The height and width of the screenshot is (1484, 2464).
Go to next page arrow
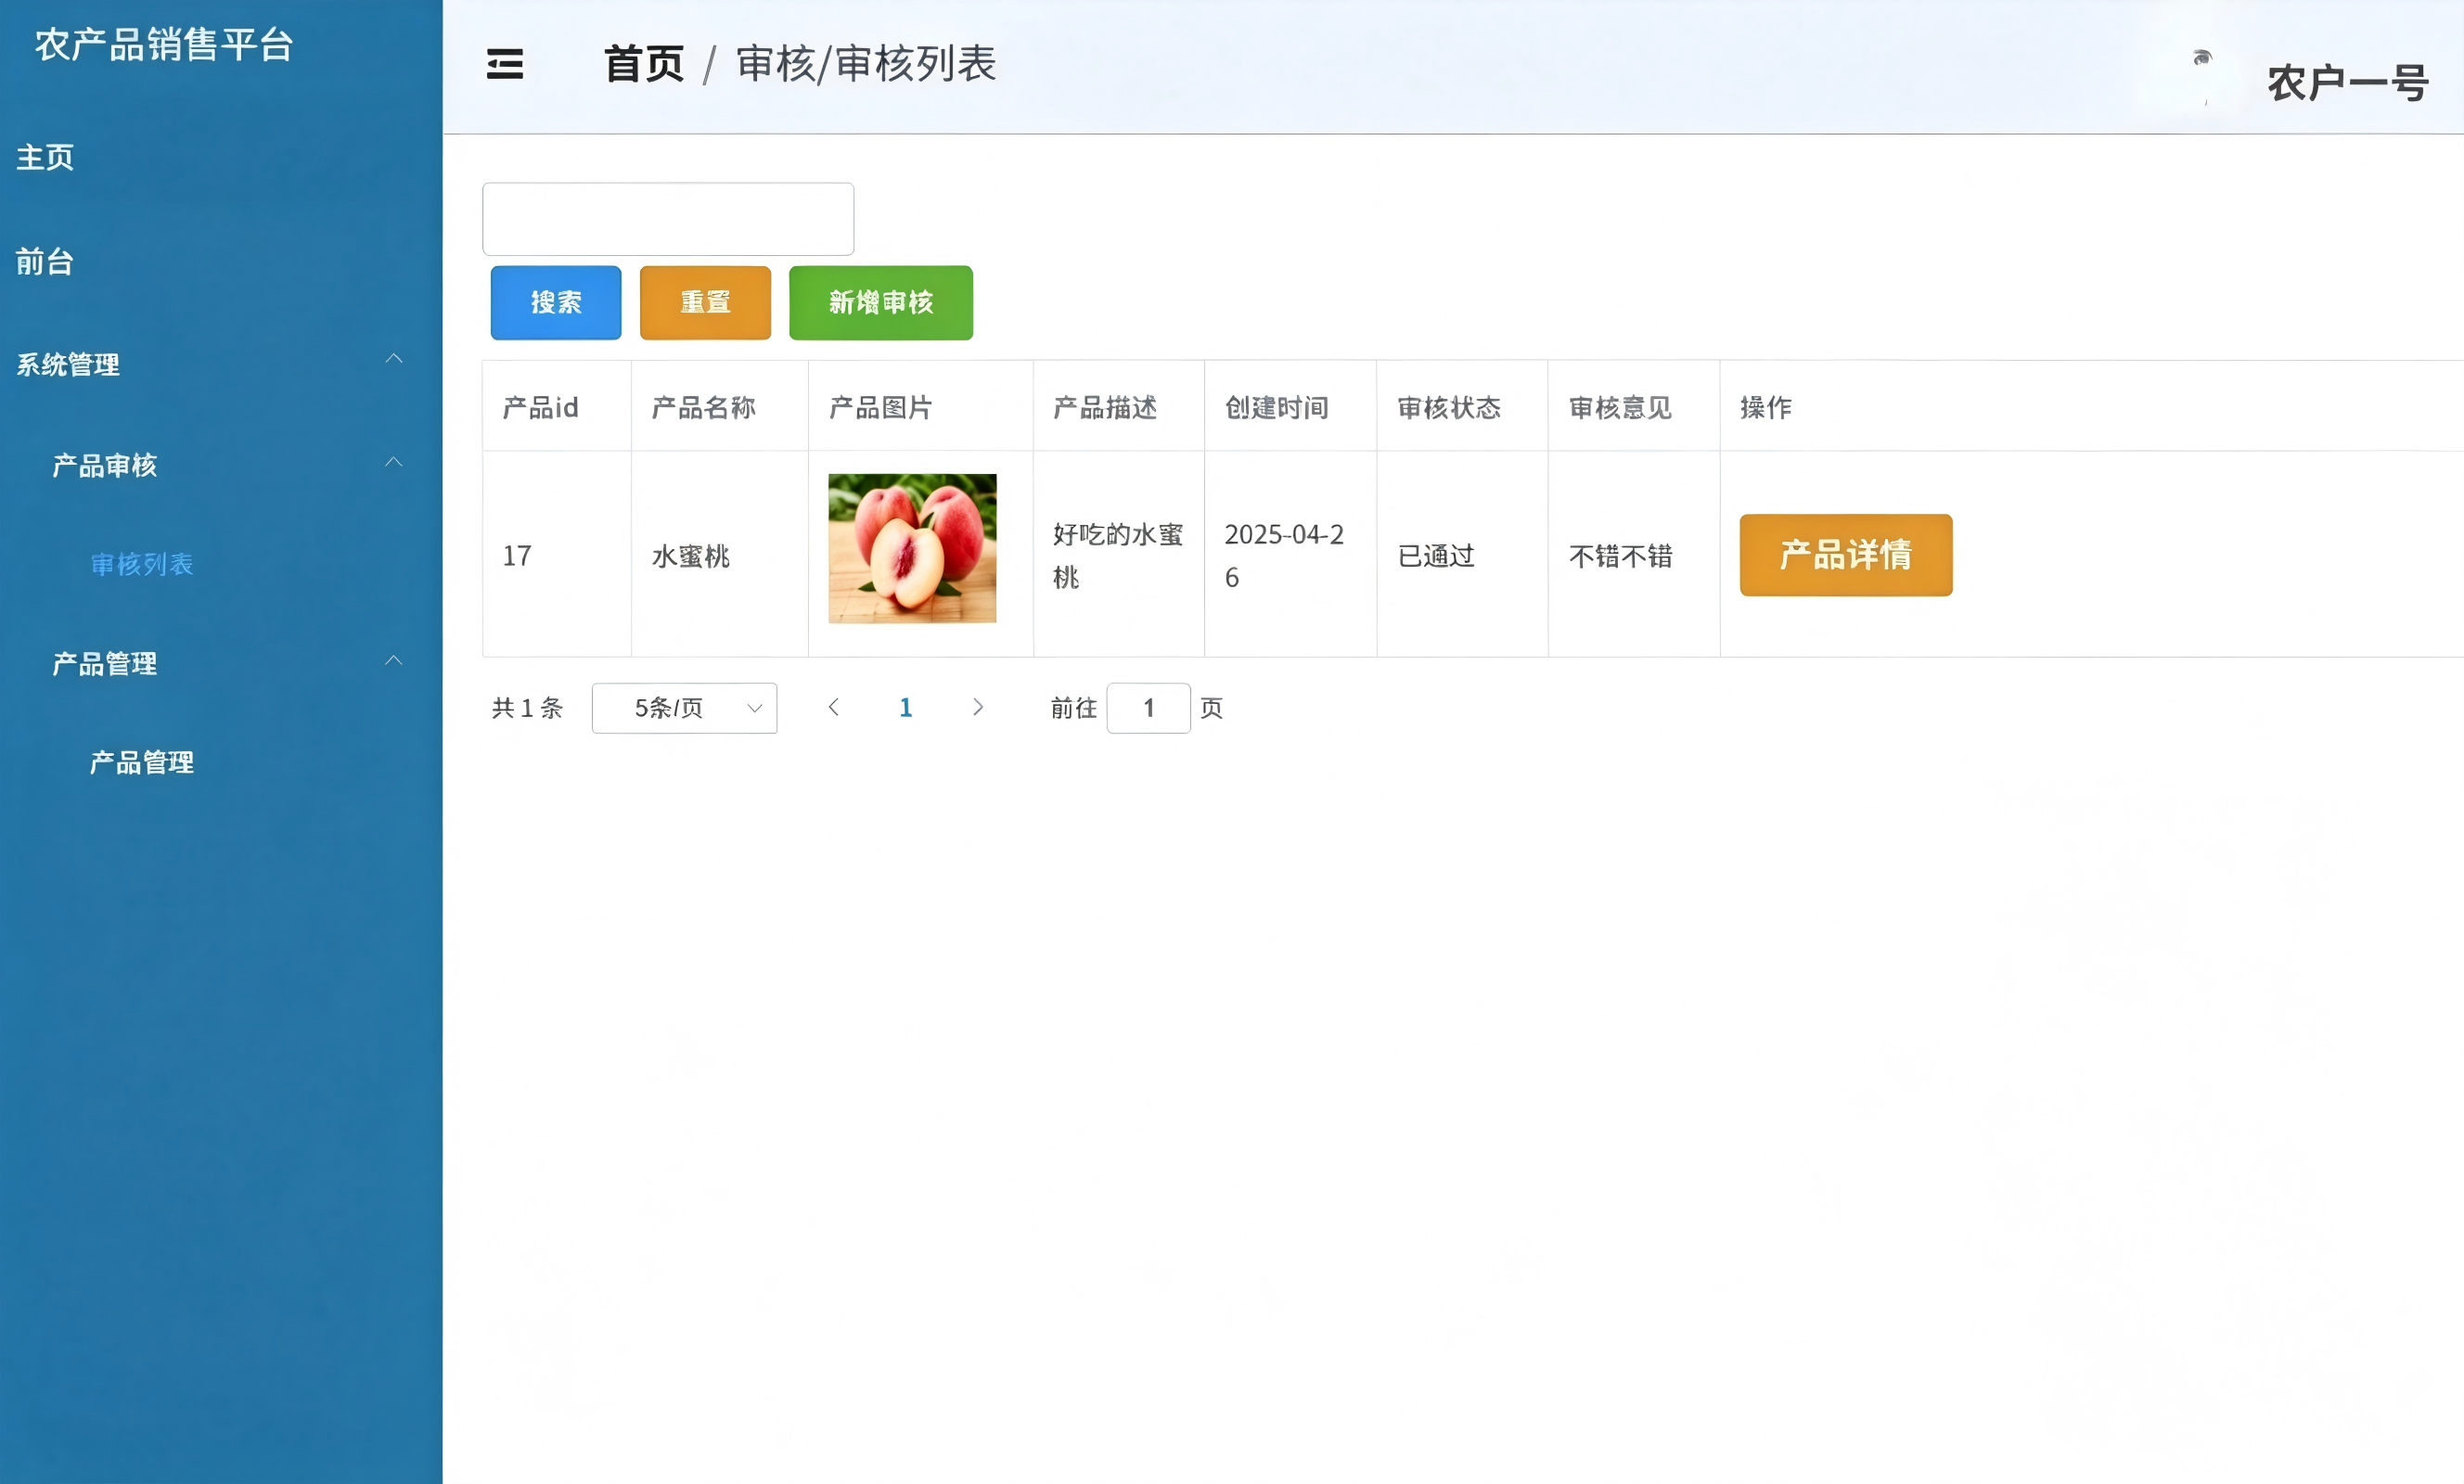[978, 707]
